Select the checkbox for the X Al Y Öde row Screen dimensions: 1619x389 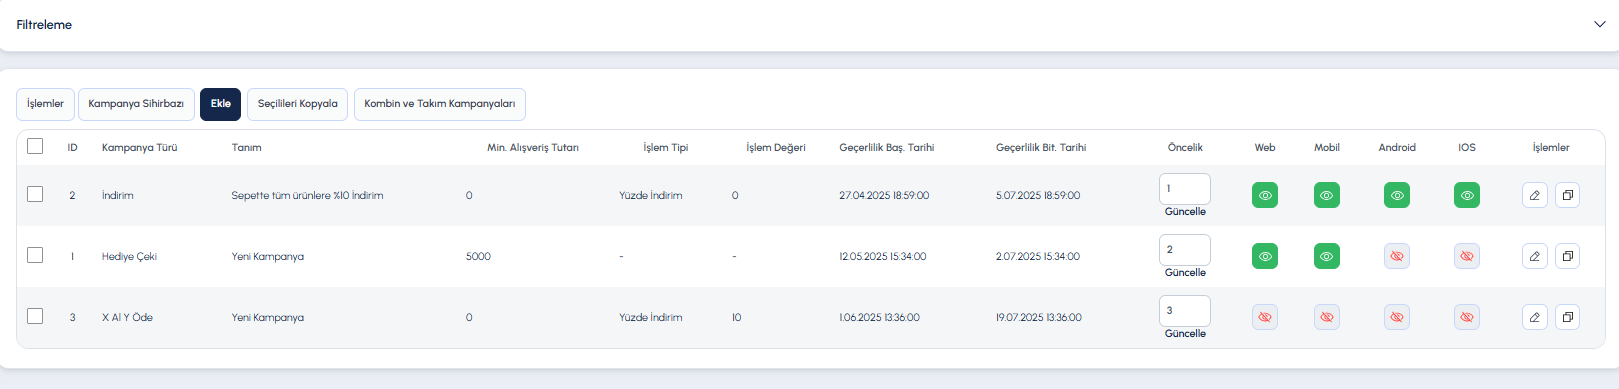[35, 316]
